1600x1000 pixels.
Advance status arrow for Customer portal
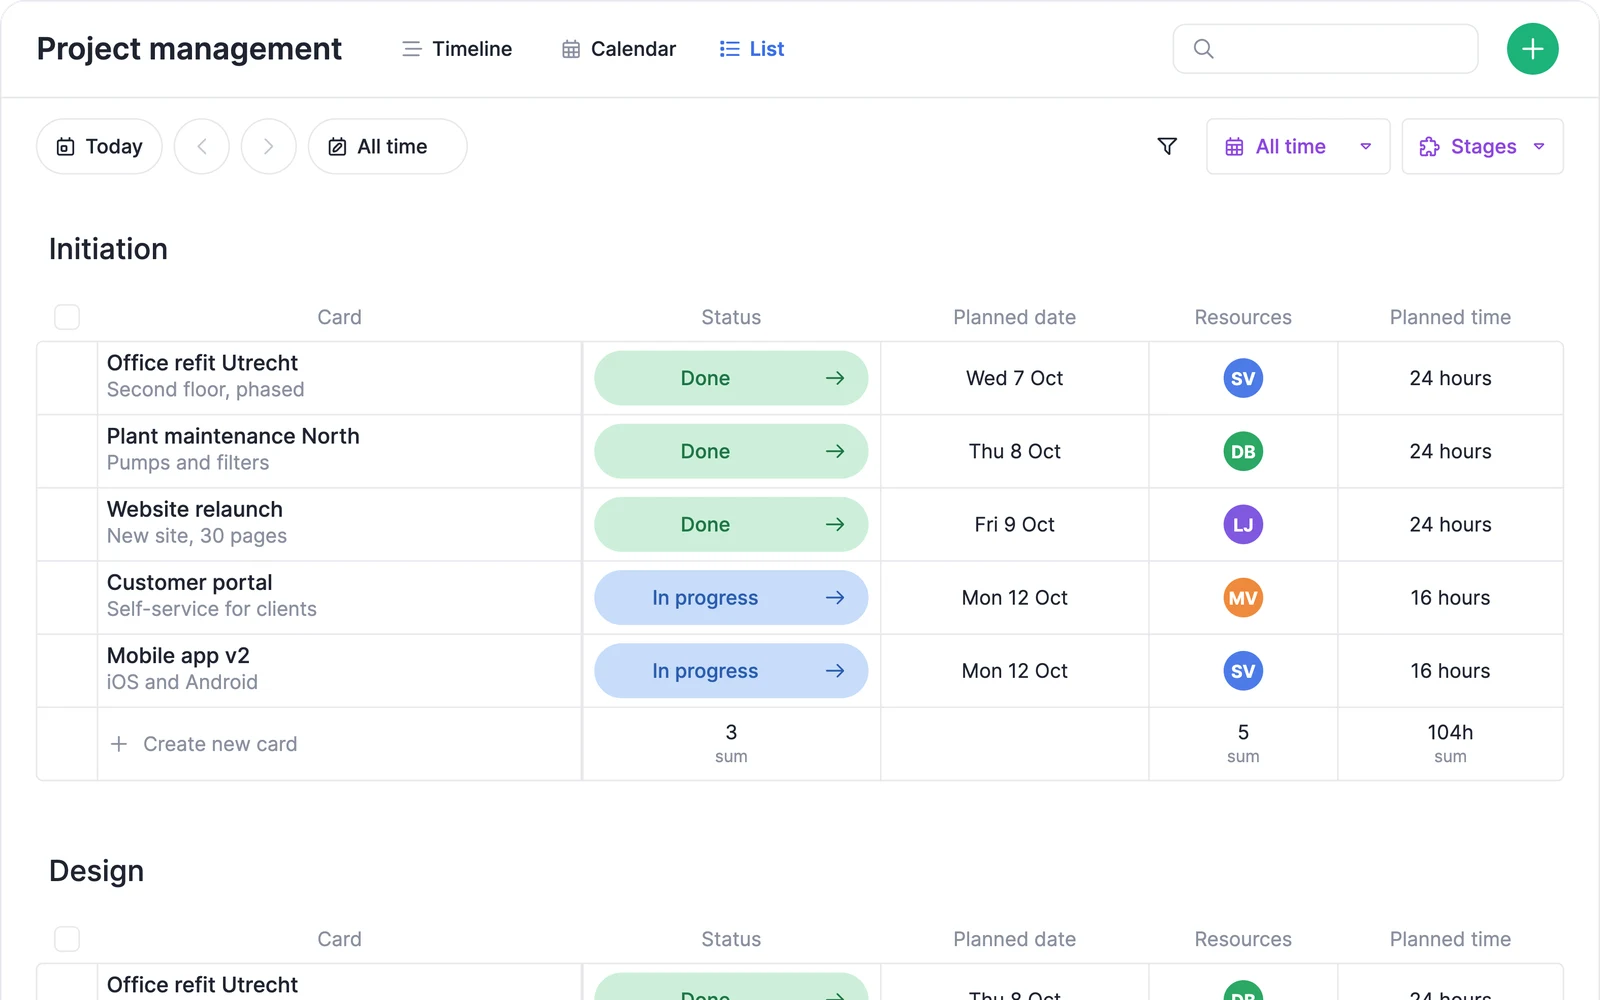[835, 598]
